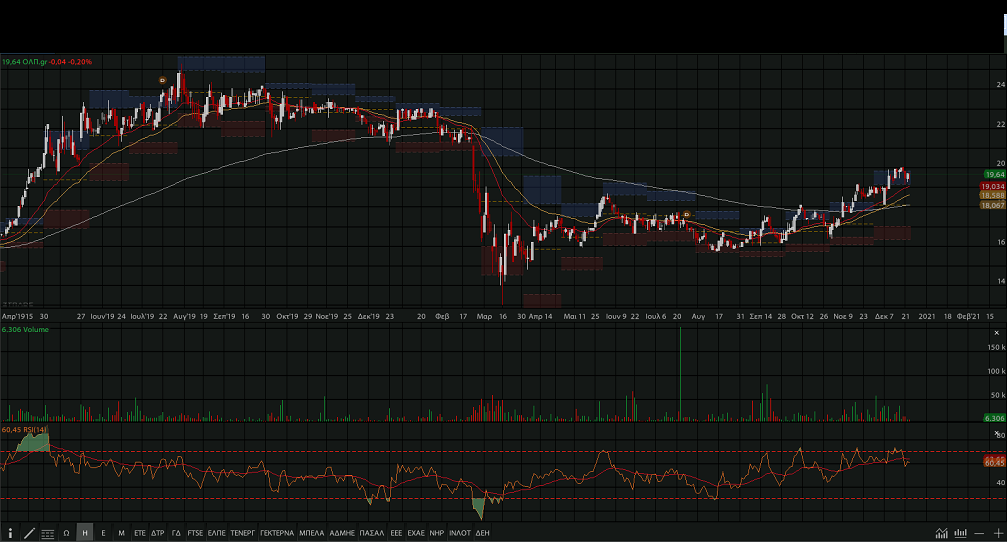Open the chart indicators icon
The width and height of the screenshot is (1007, 542).
941,533
